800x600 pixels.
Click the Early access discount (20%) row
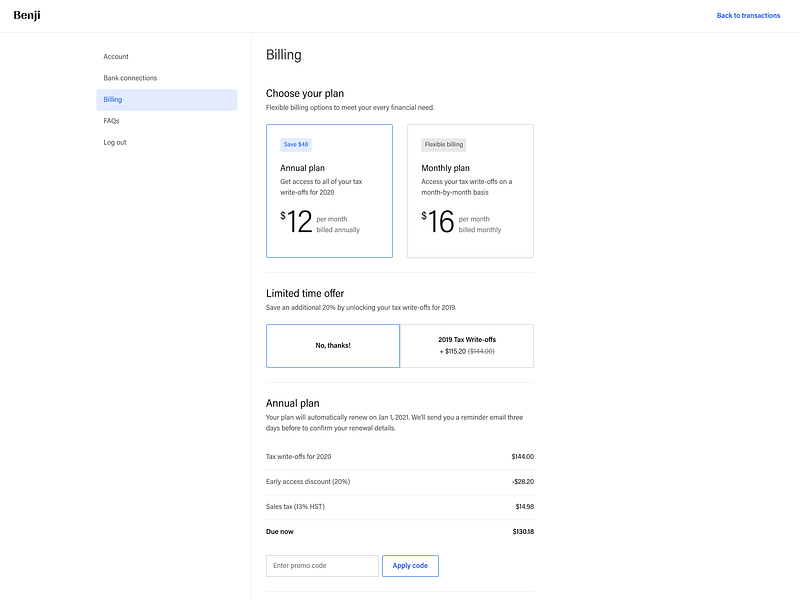point(400,482)
